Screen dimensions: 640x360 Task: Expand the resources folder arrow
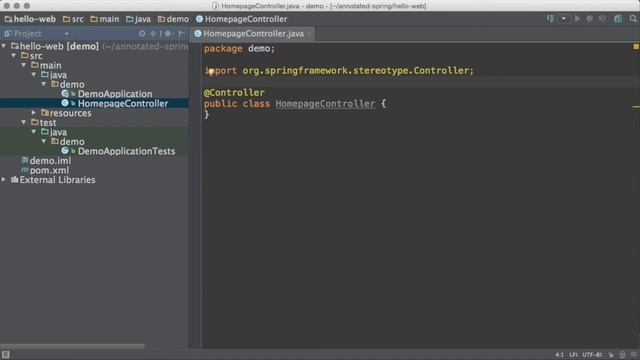[x=34, y=113]
